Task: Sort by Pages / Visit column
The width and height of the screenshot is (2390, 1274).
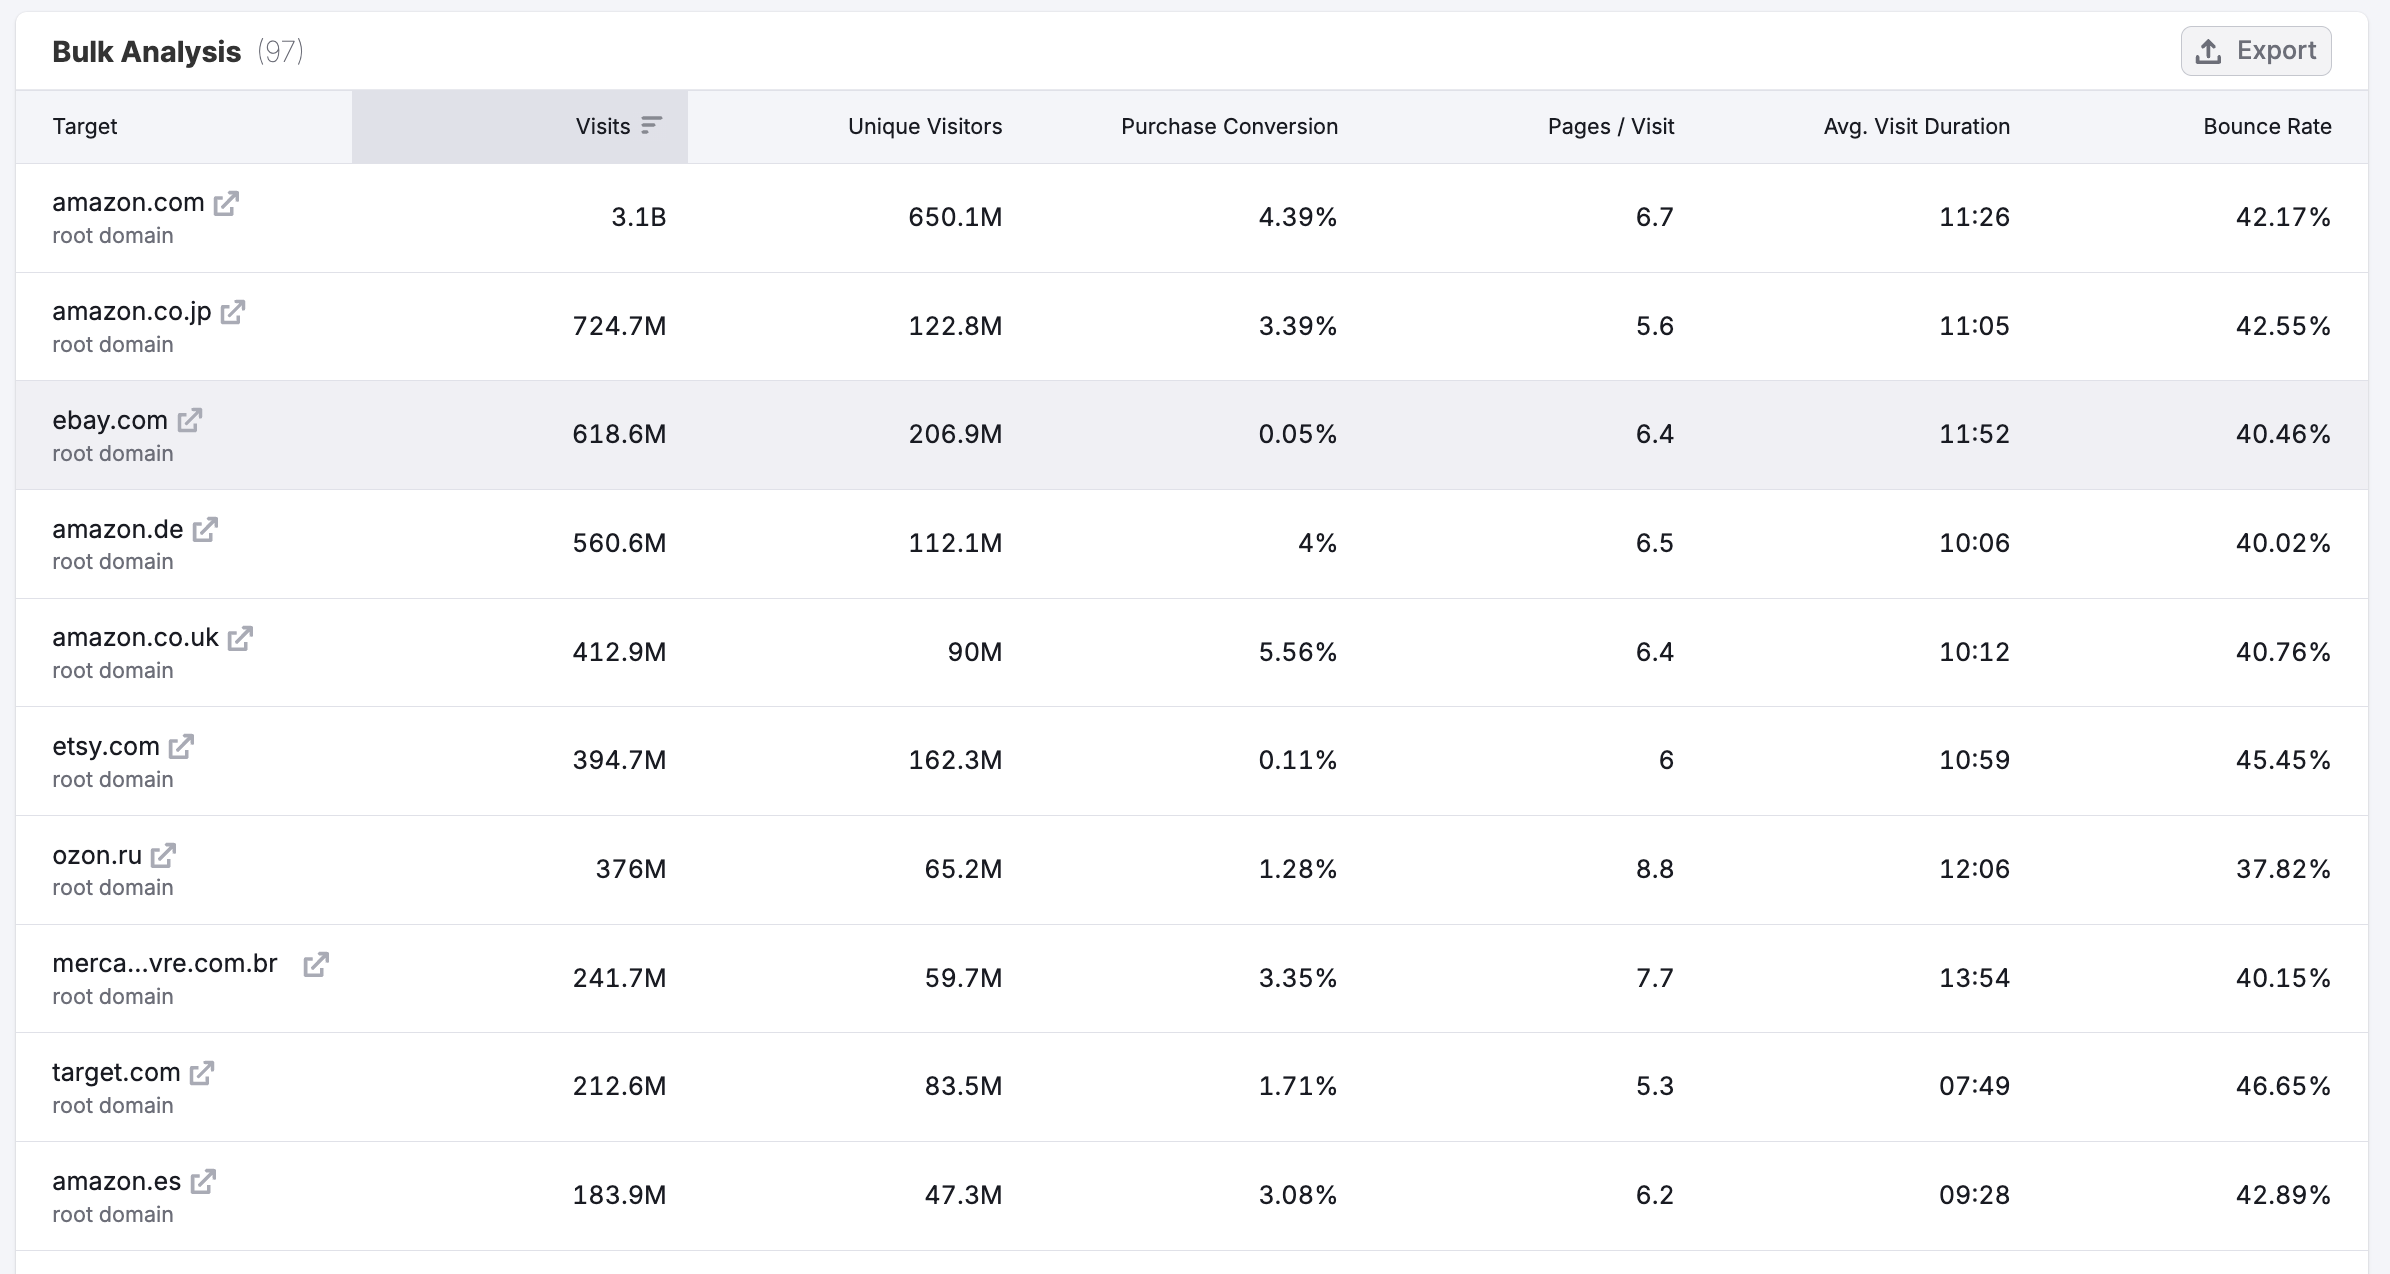Action: pos(1611,126)
